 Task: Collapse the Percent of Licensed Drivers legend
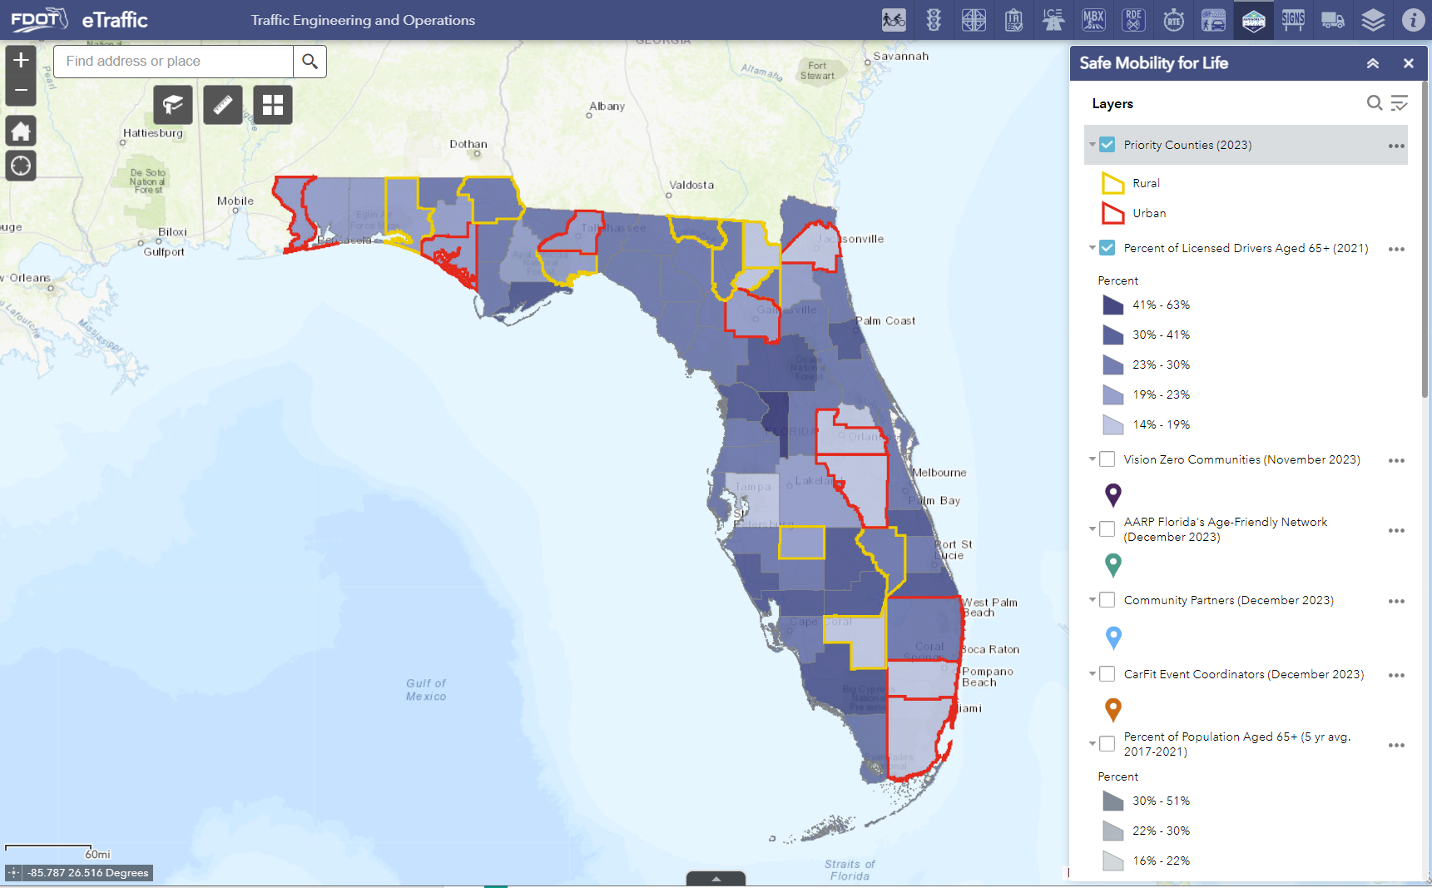click(x=1092, y=248)
